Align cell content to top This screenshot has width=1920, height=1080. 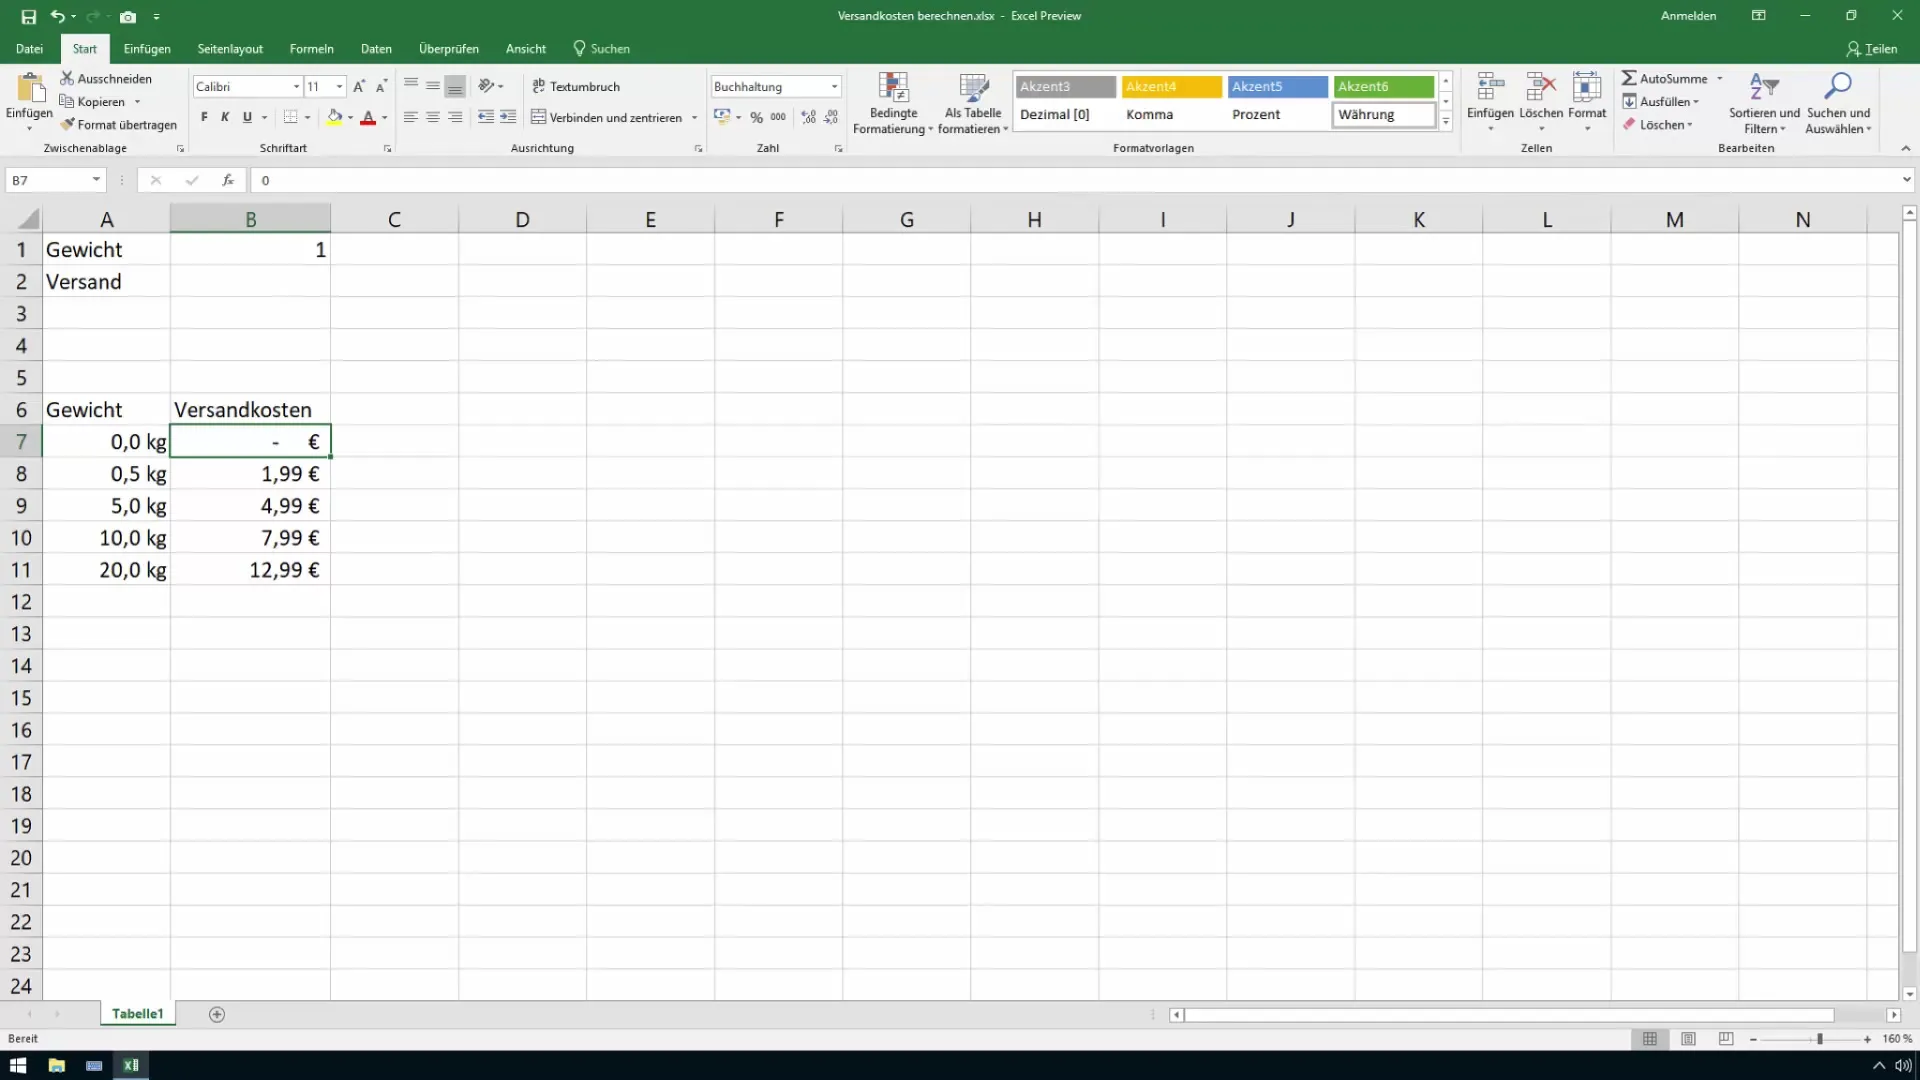411,86
